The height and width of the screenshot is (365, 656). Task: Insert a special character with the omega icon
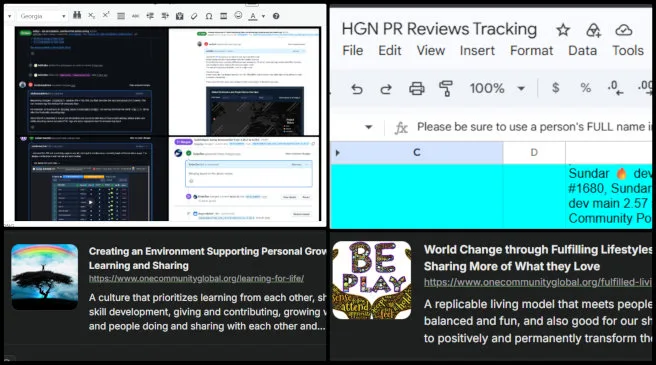pyautogui.click(x=209, y=16)
